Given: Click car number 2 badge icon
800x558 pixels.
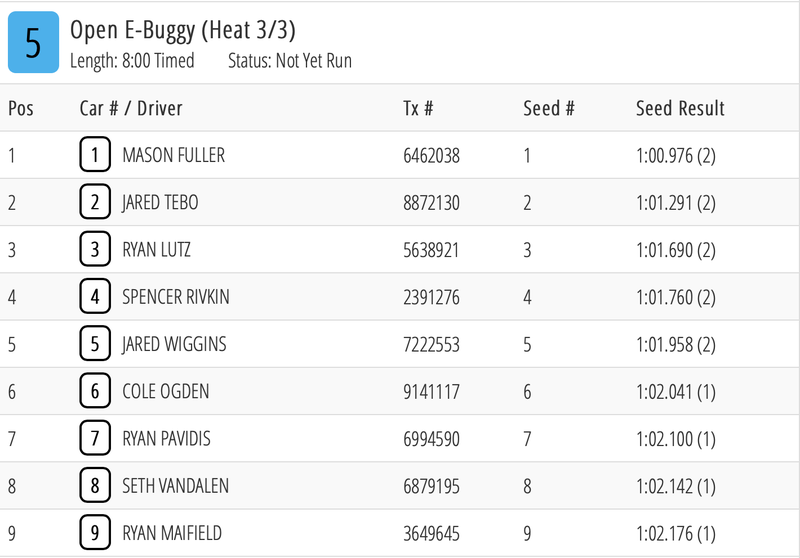Looking at the screenshot, I should point(95,203).
